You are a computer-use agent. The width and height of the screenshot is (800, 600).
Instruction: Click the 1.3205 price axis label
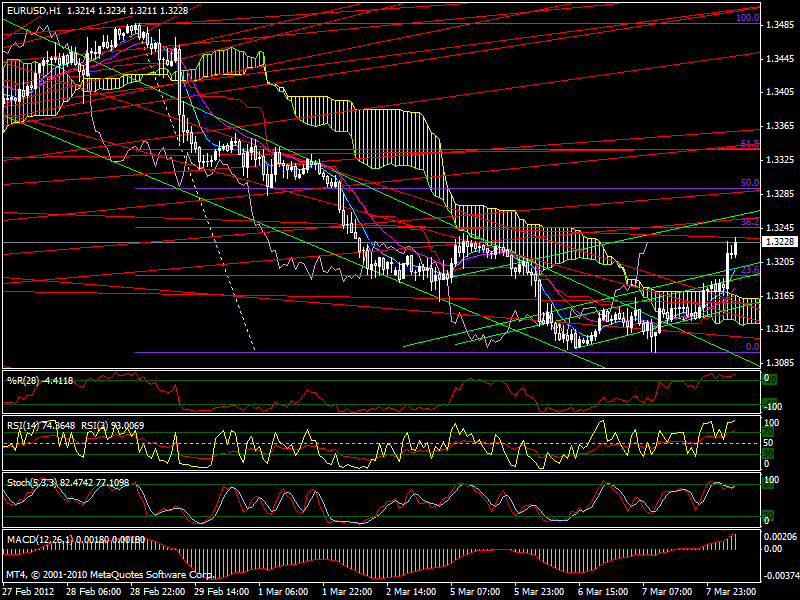[780, 262]
